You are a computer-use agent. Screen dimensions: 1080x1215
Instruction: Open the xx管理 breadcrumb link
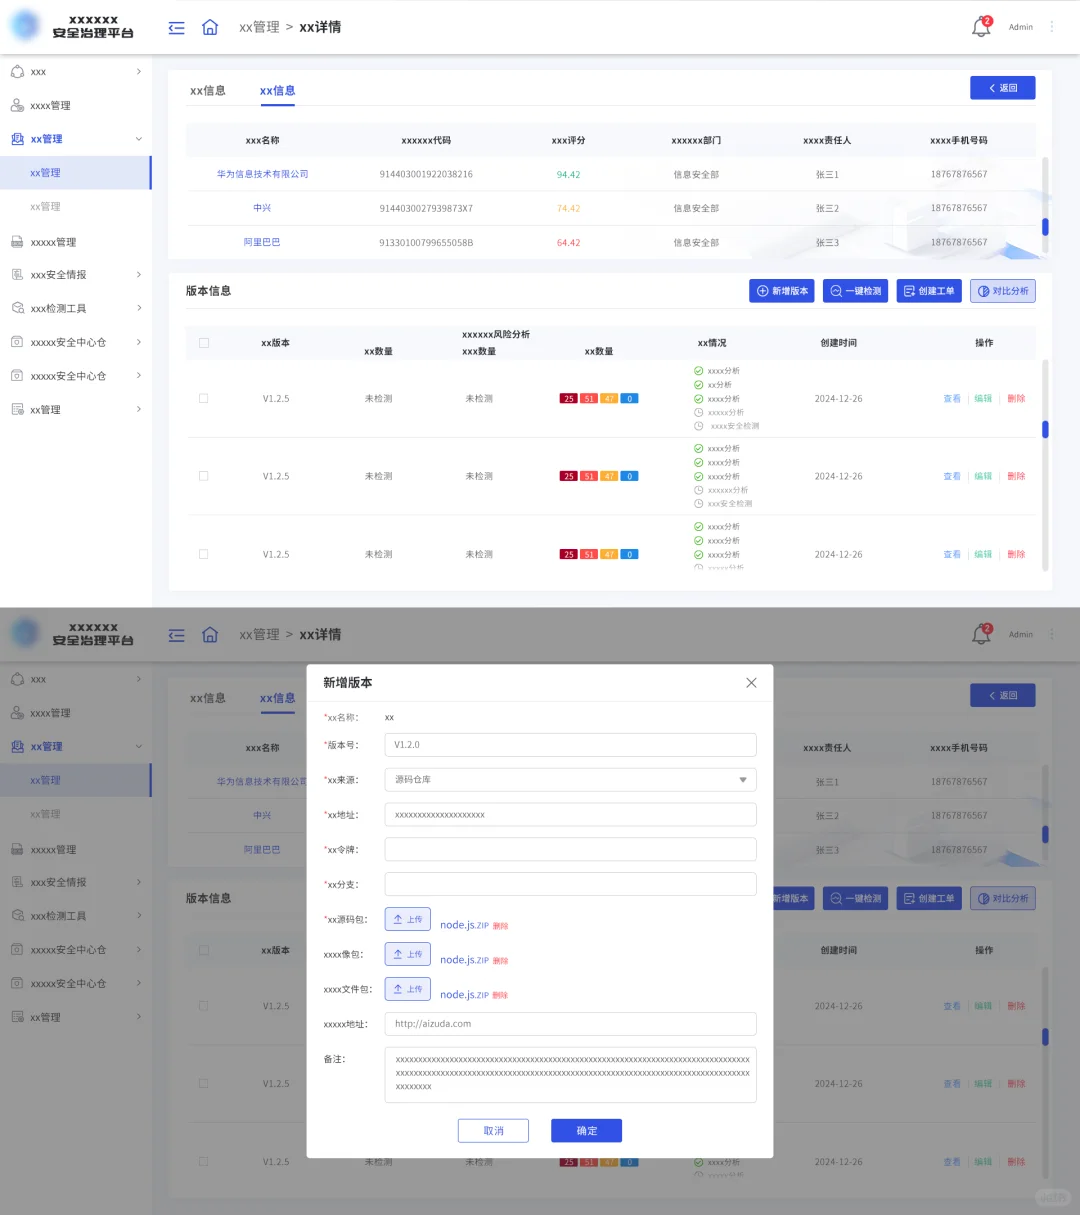point(260,27)
